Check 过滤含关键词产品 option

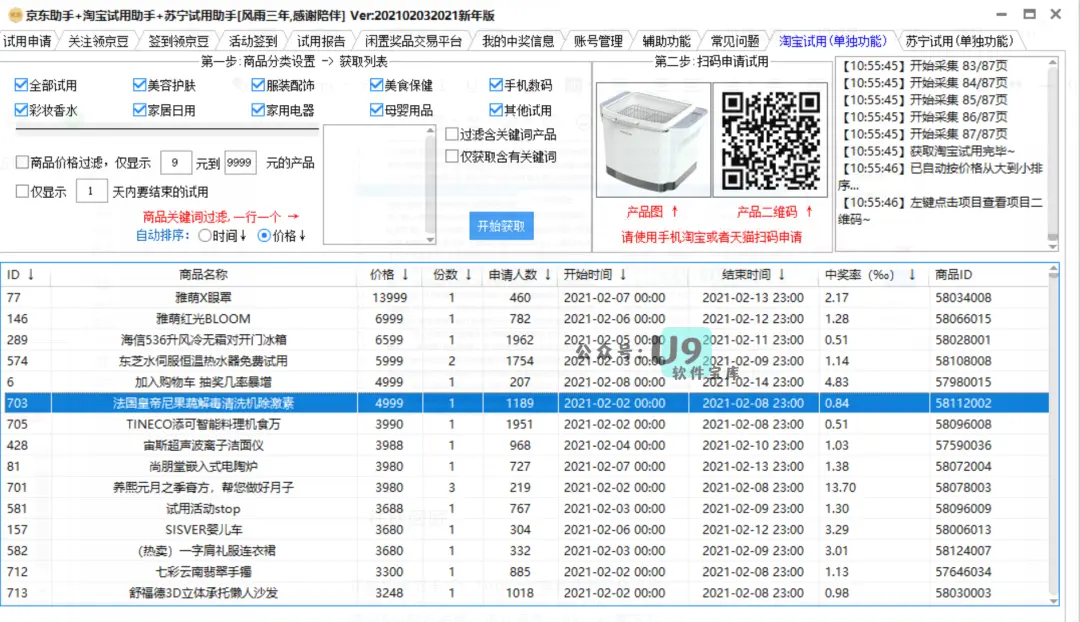[x=452, y=134]
